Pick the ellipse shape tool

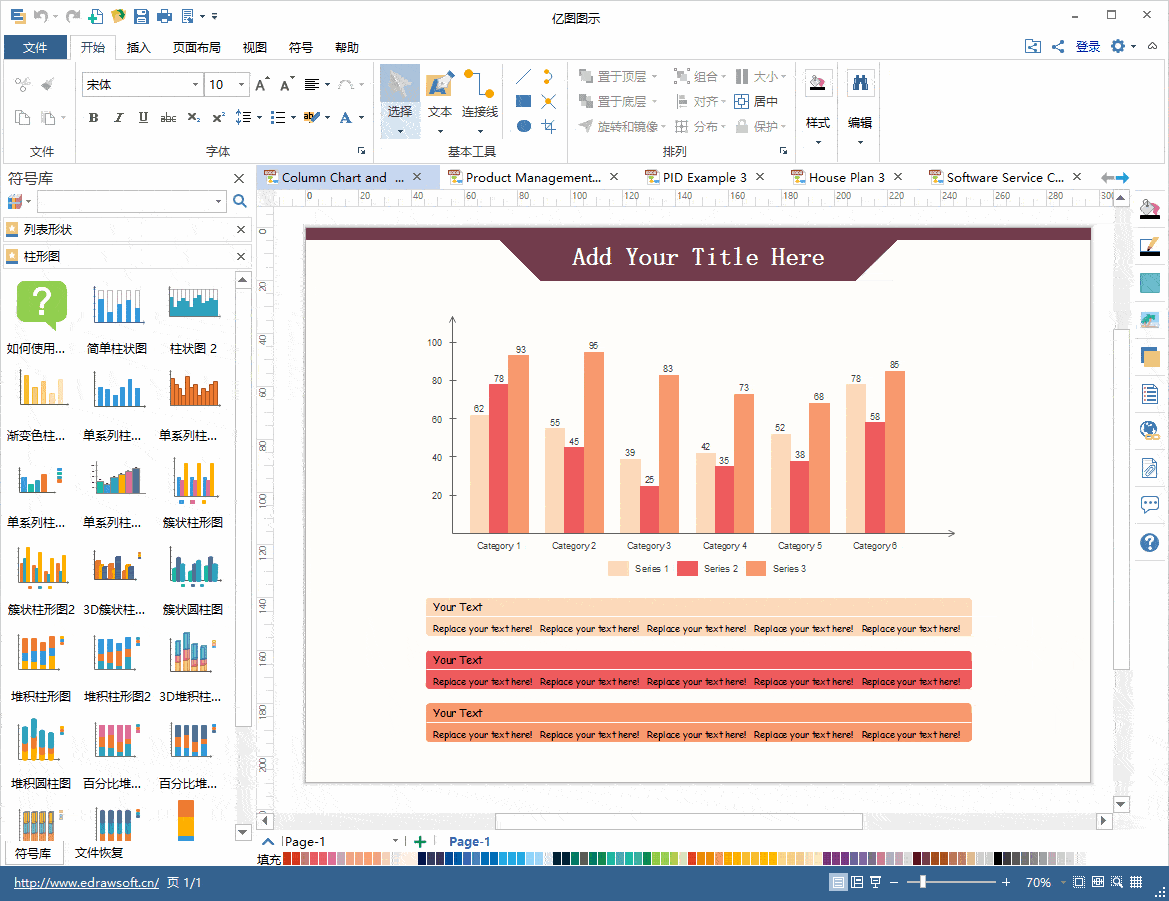[523, 126]
